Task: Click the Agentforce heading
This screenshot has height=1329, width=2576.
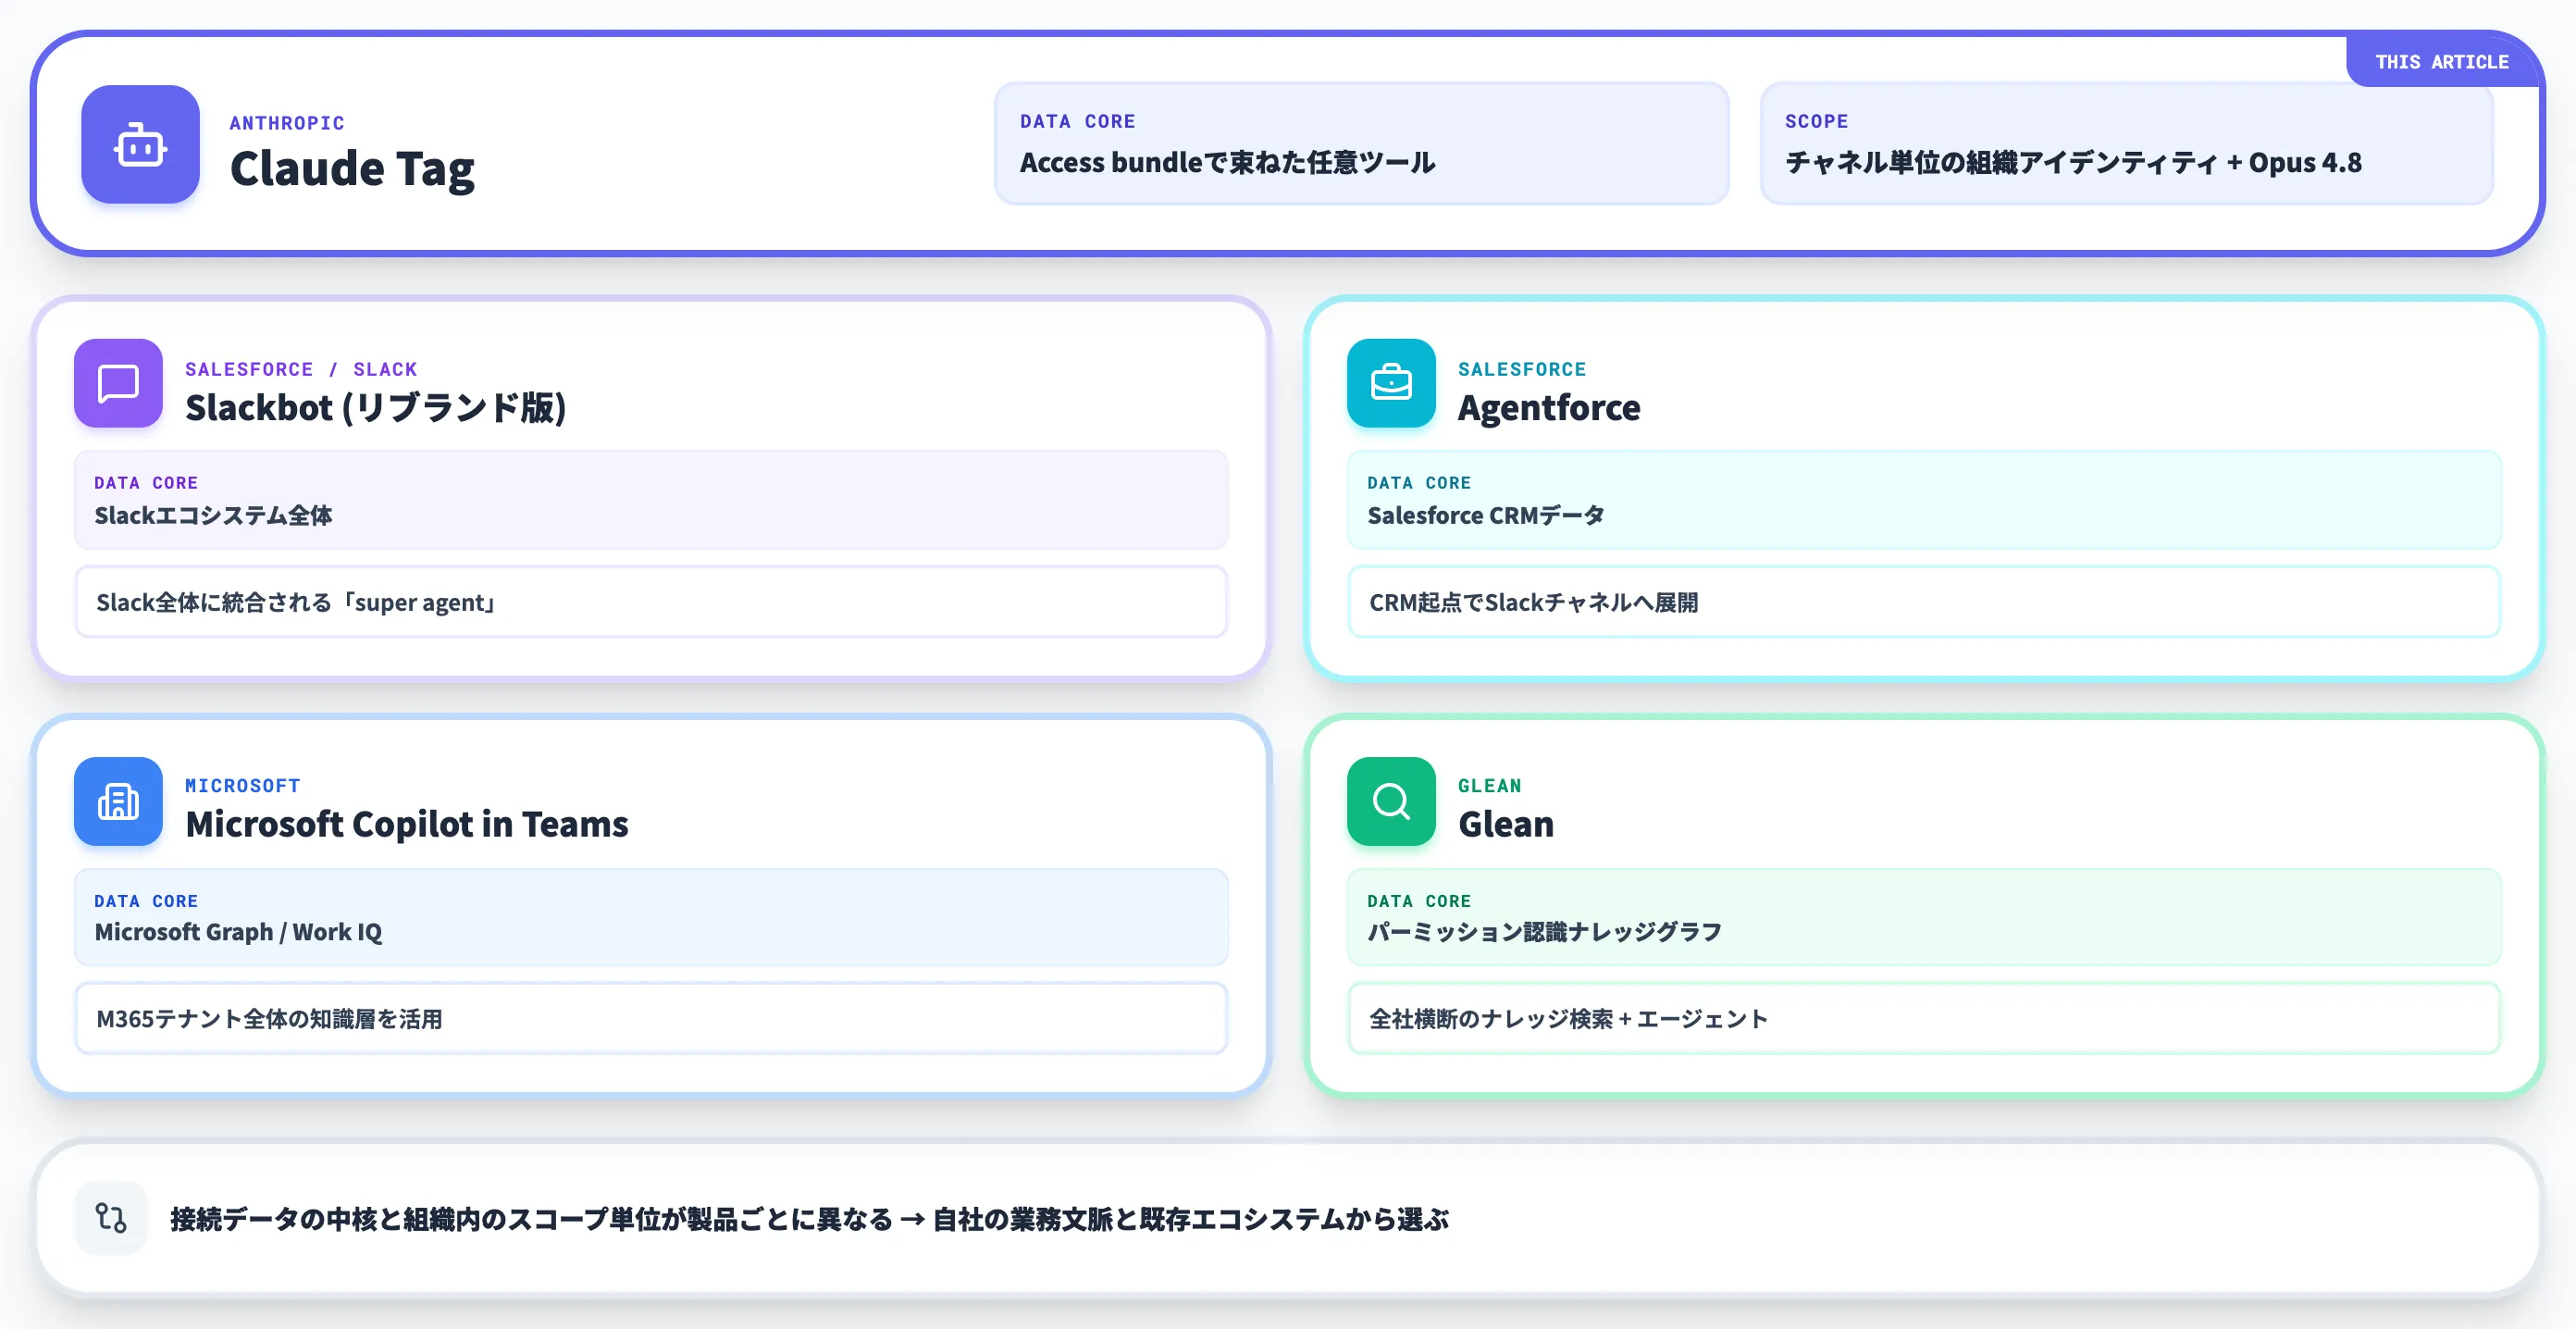Action: 1548,407
